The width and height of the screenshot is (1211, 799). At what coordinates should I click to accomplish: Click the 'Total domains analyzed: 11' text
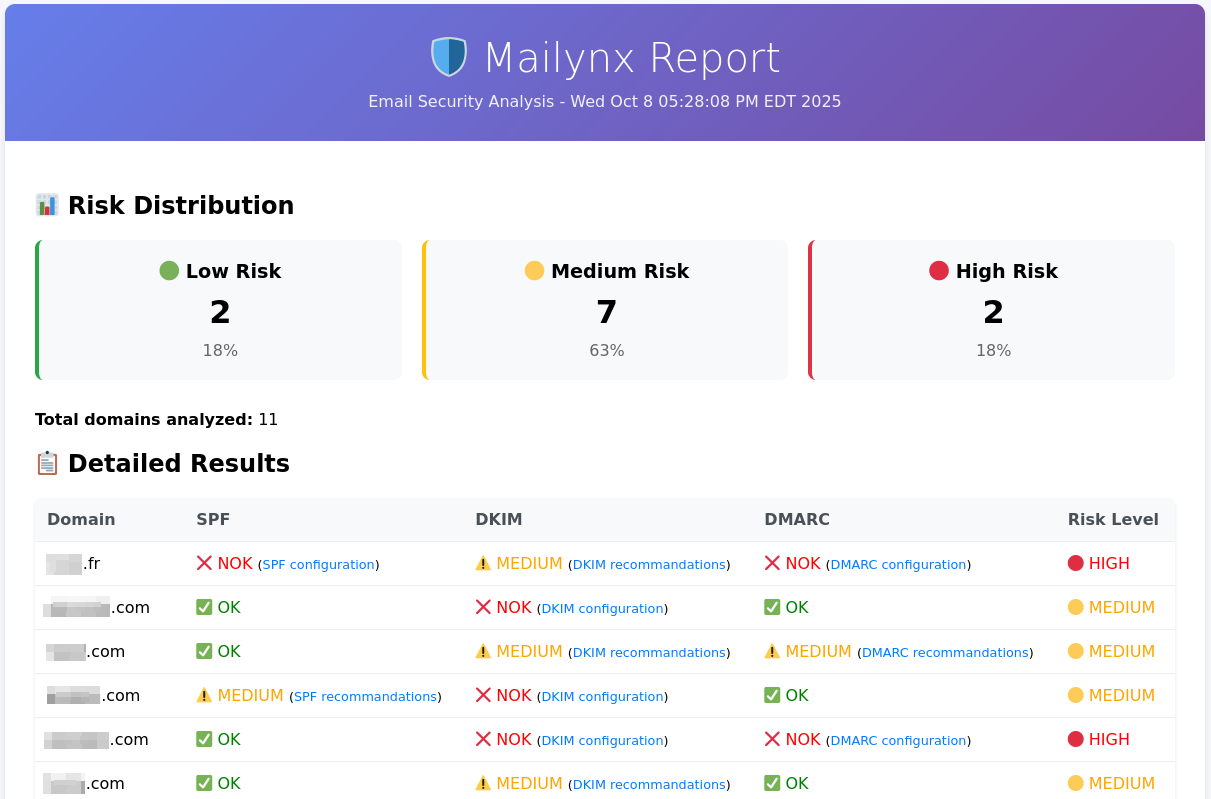tap(156, 419)
